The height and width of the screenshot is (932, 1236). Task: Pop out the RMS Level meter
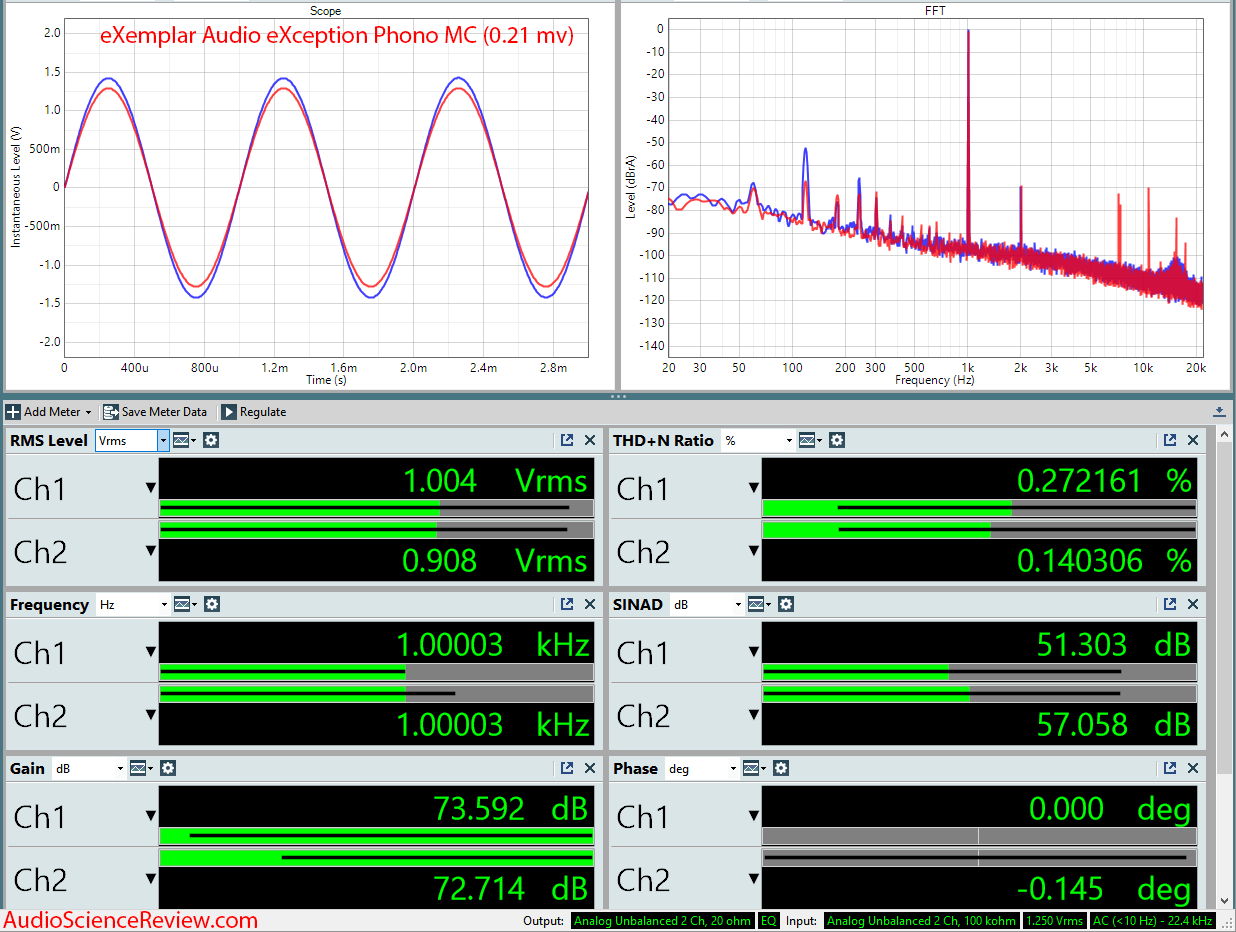[x=567, y=440]
